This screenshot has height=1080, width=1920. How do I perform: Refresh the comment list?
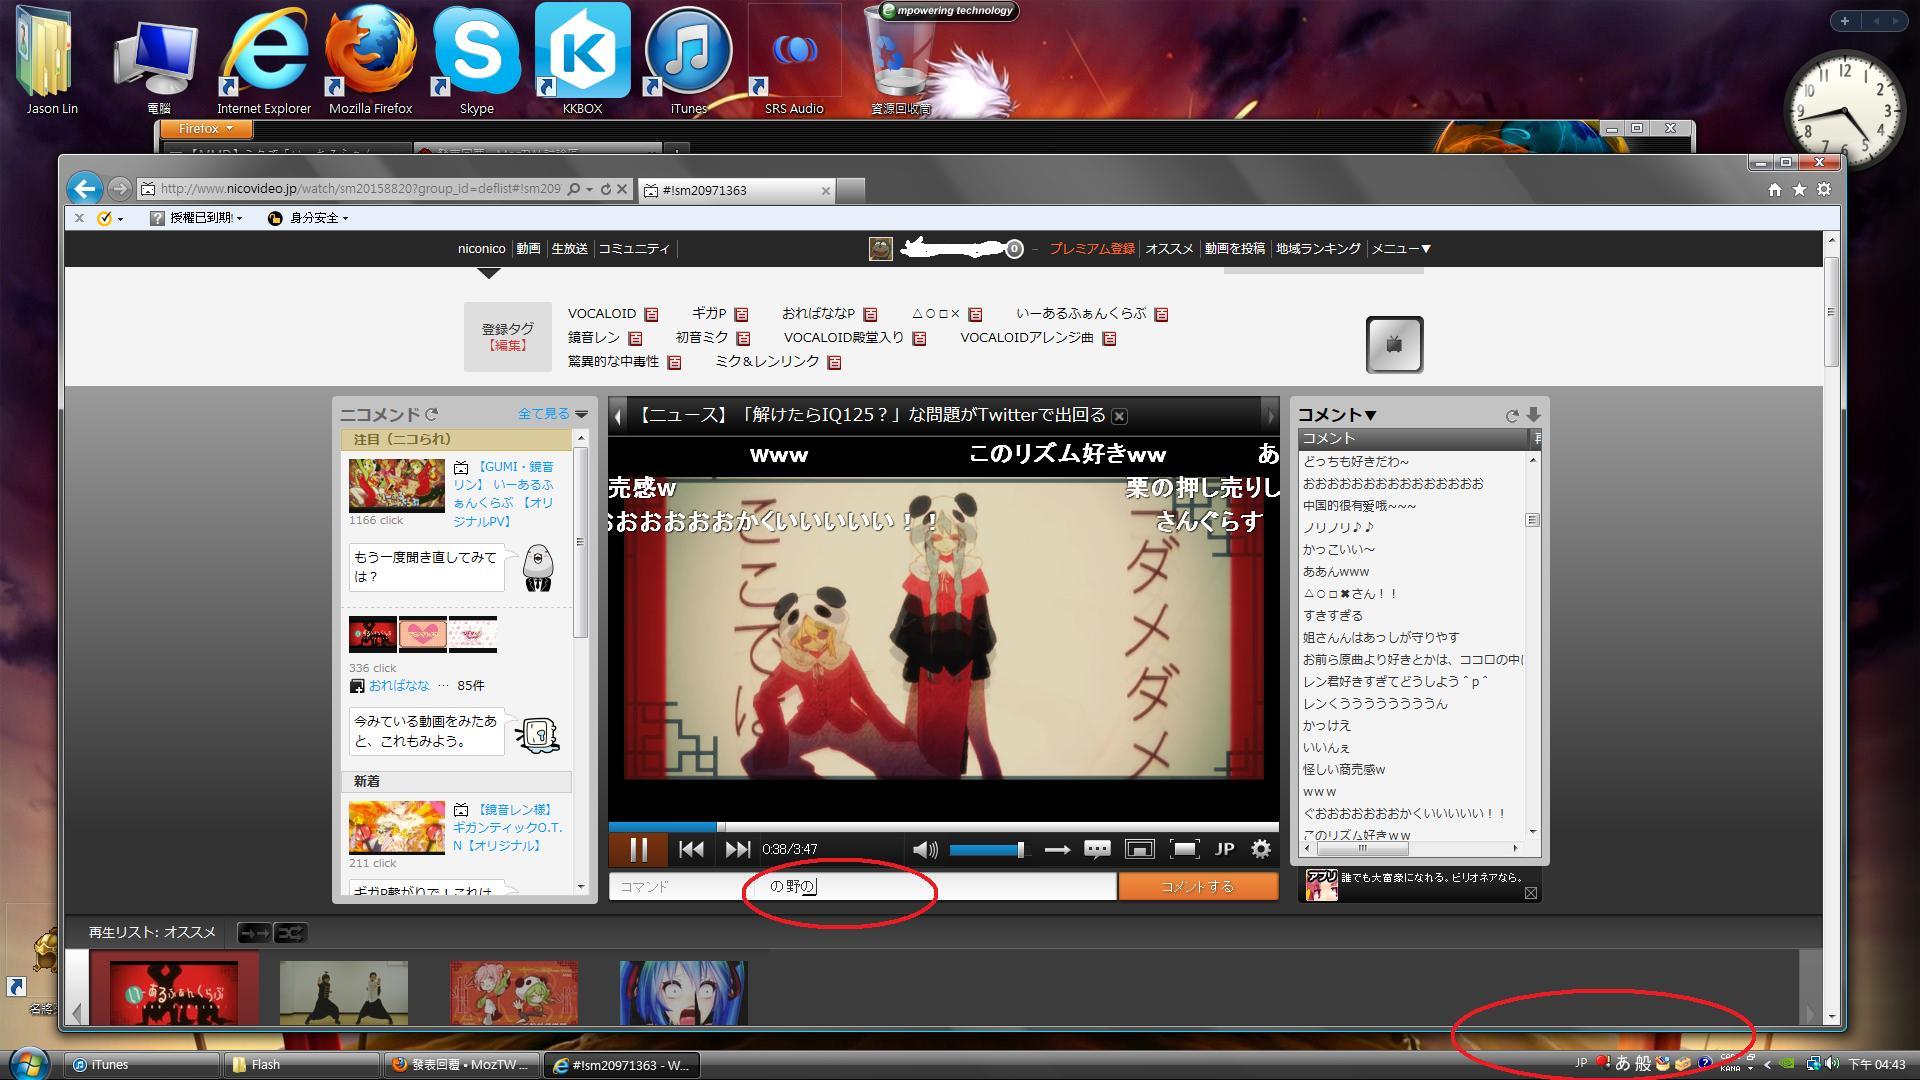pos(1511,415)
